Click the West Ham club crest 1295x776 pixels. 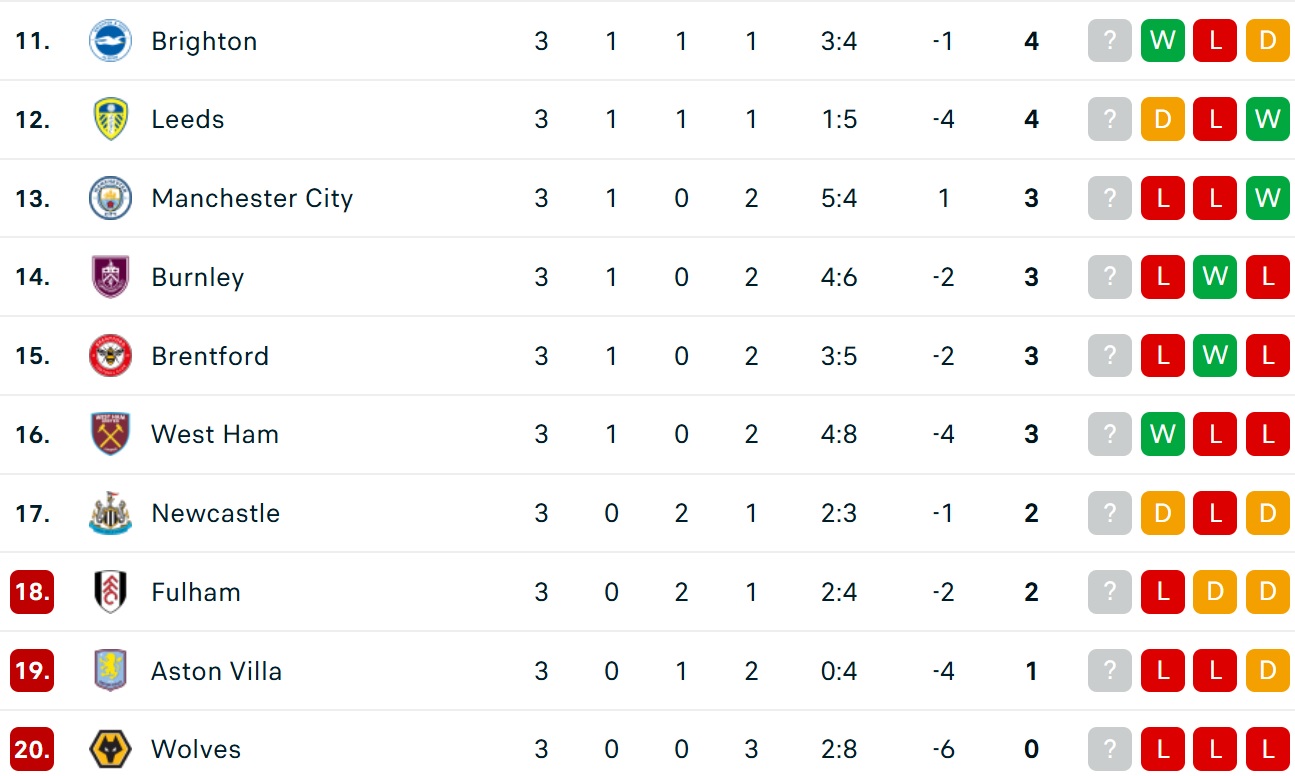110,434
